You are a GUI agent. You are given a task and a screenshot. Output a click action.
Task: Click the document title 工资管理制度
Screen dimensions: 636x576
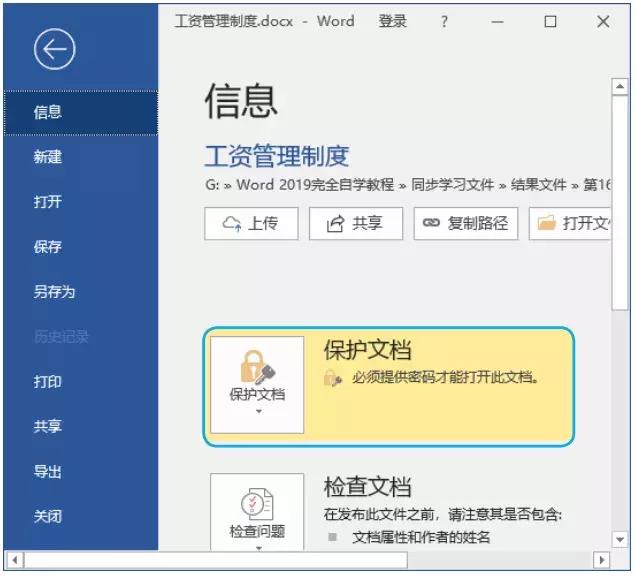tap(277, 156)
